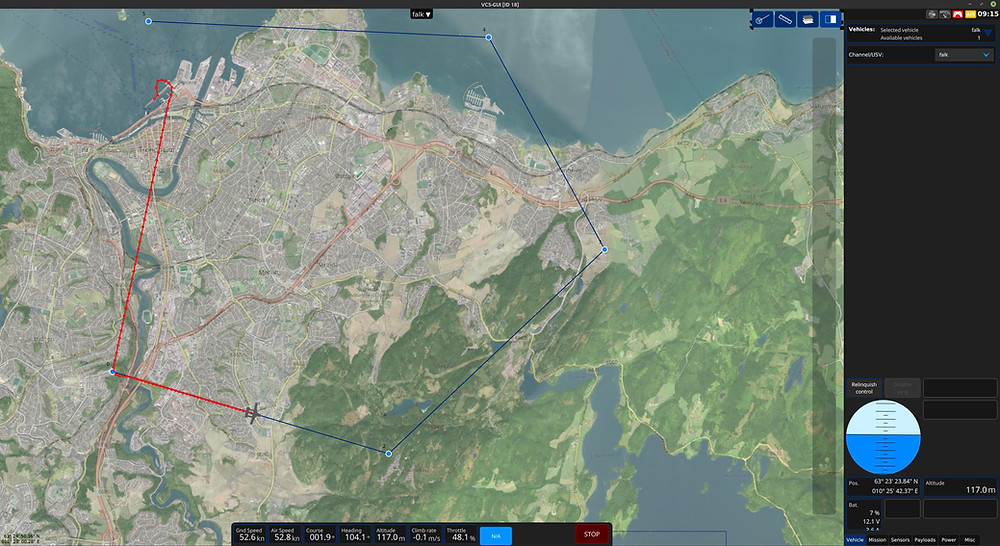The height and width of the screenshot is (546, 1000).
Task: Click the red gamepad status icon
Action: pos(957,14)
